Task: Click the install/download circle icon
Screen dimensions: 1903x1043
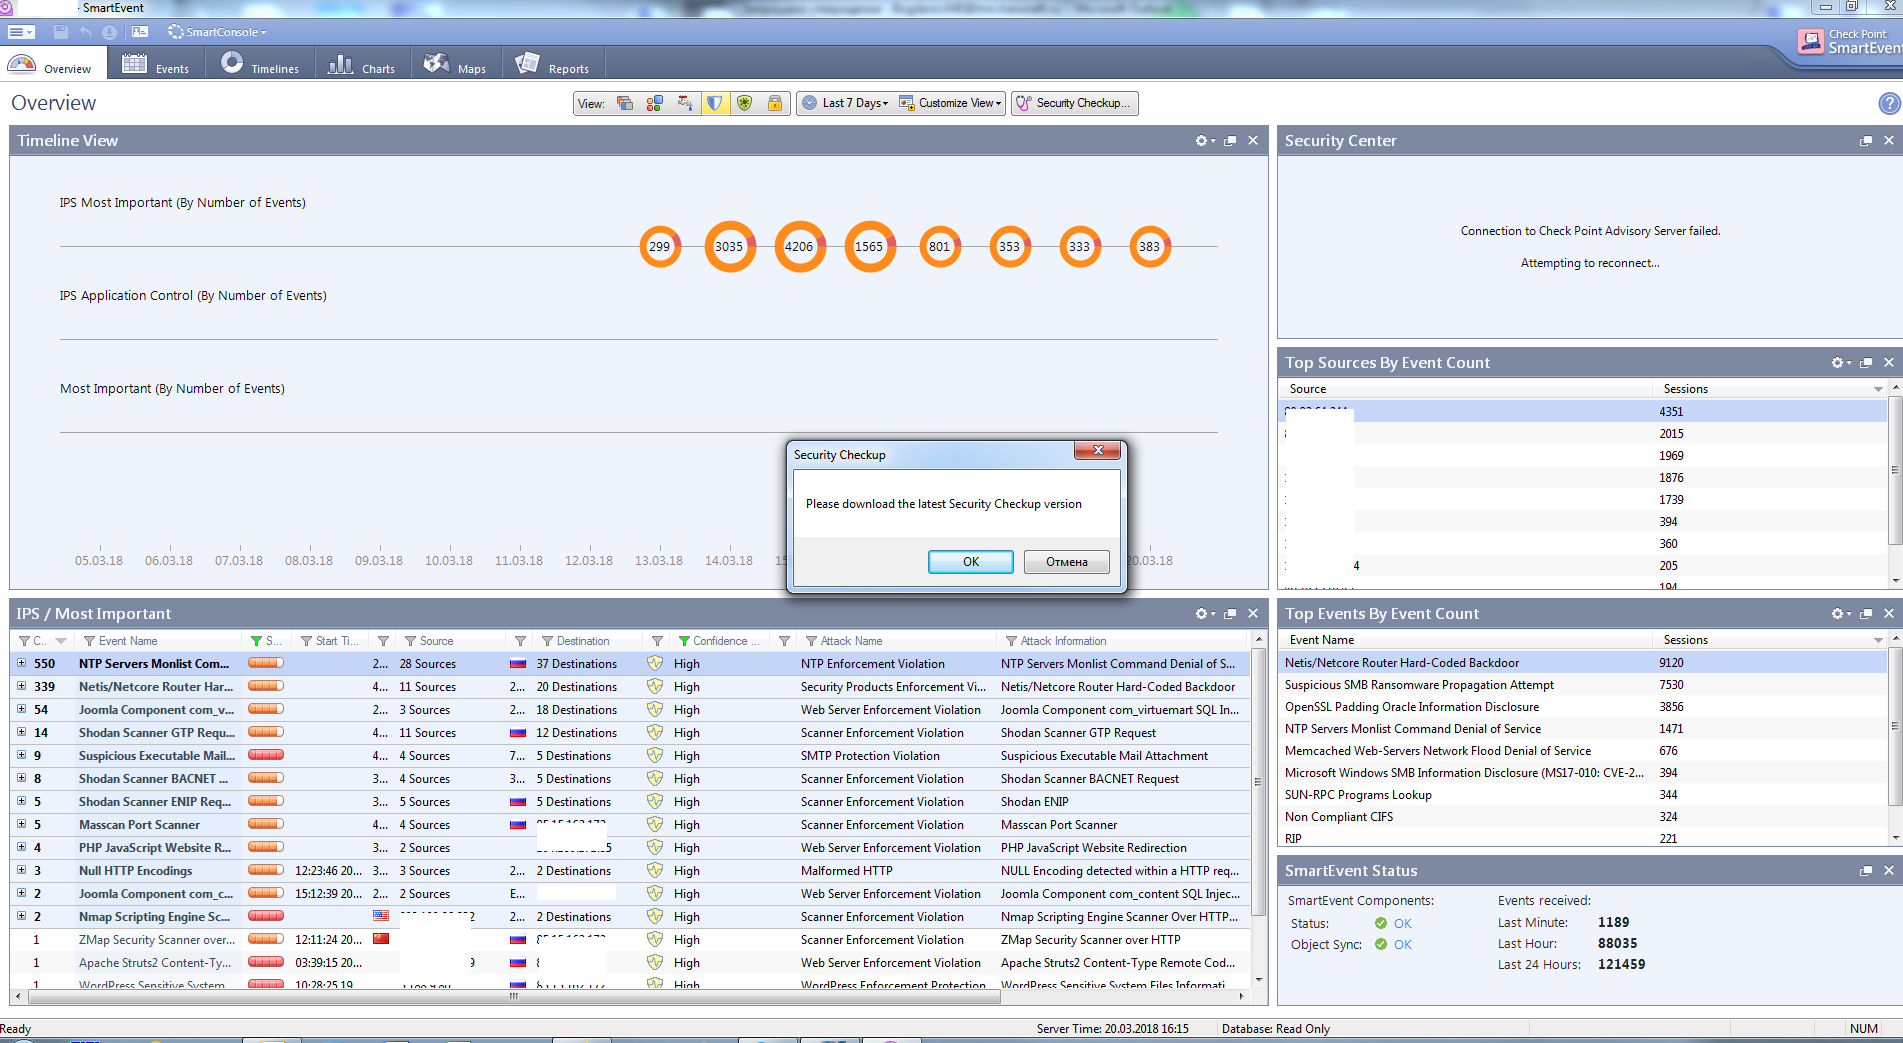Action: (110, 32)
